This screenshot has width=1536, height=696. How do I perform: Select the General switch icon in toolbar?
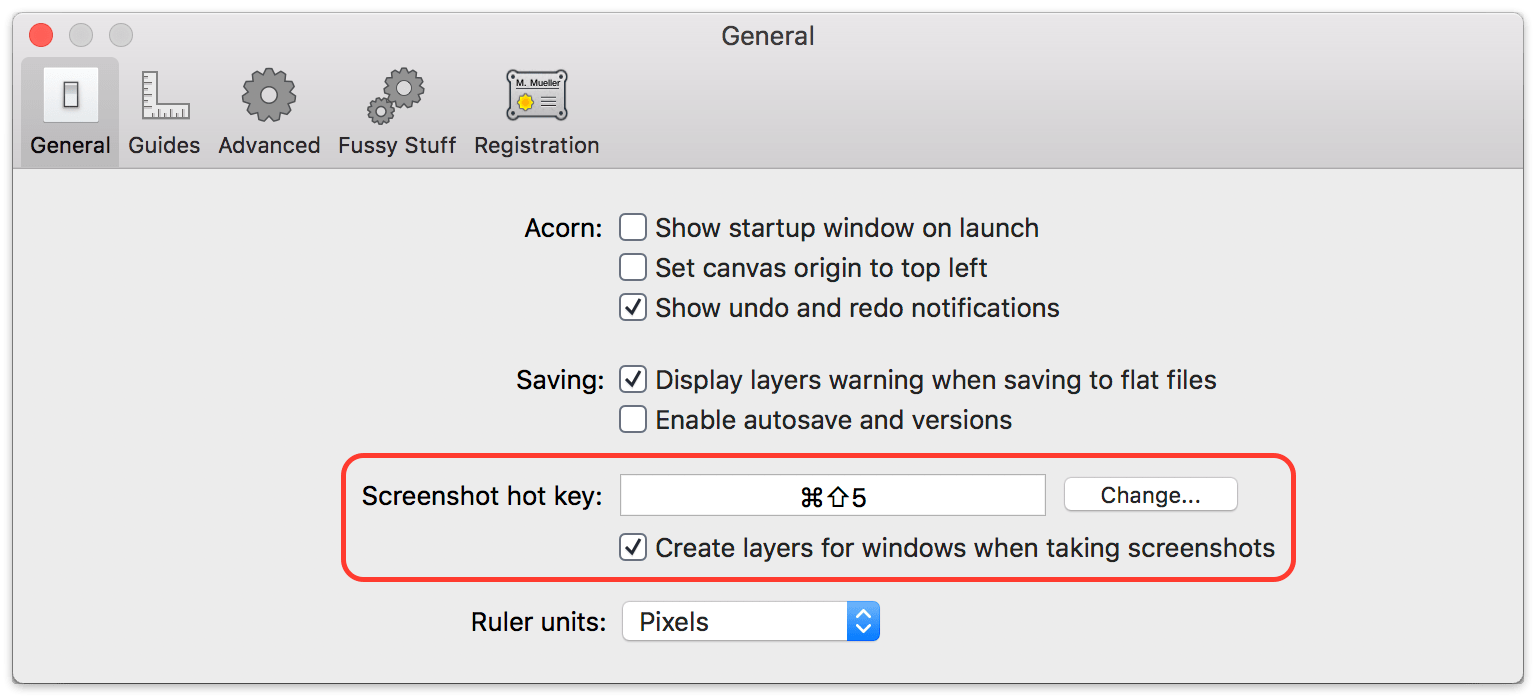pyautogui.click(x=70, y=95)
